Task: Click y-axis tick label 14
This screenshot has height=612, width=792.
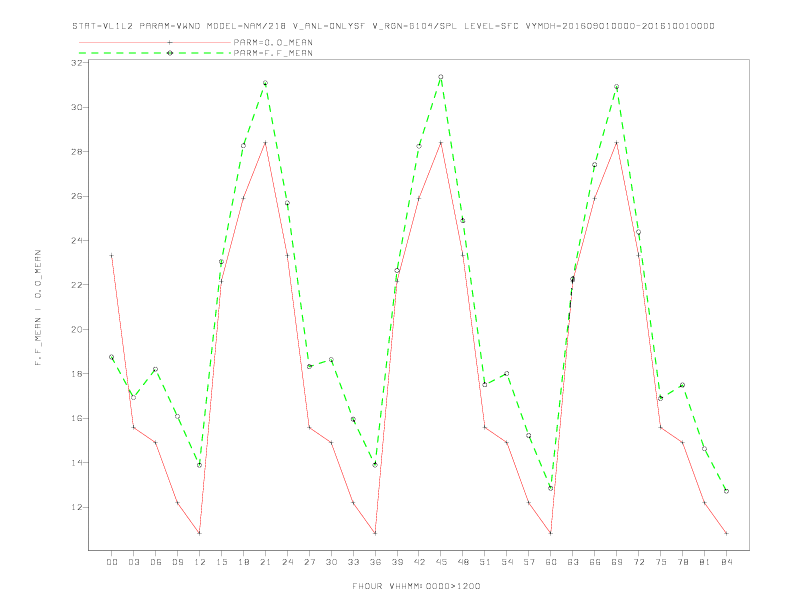Action: [x=77, y=463]
